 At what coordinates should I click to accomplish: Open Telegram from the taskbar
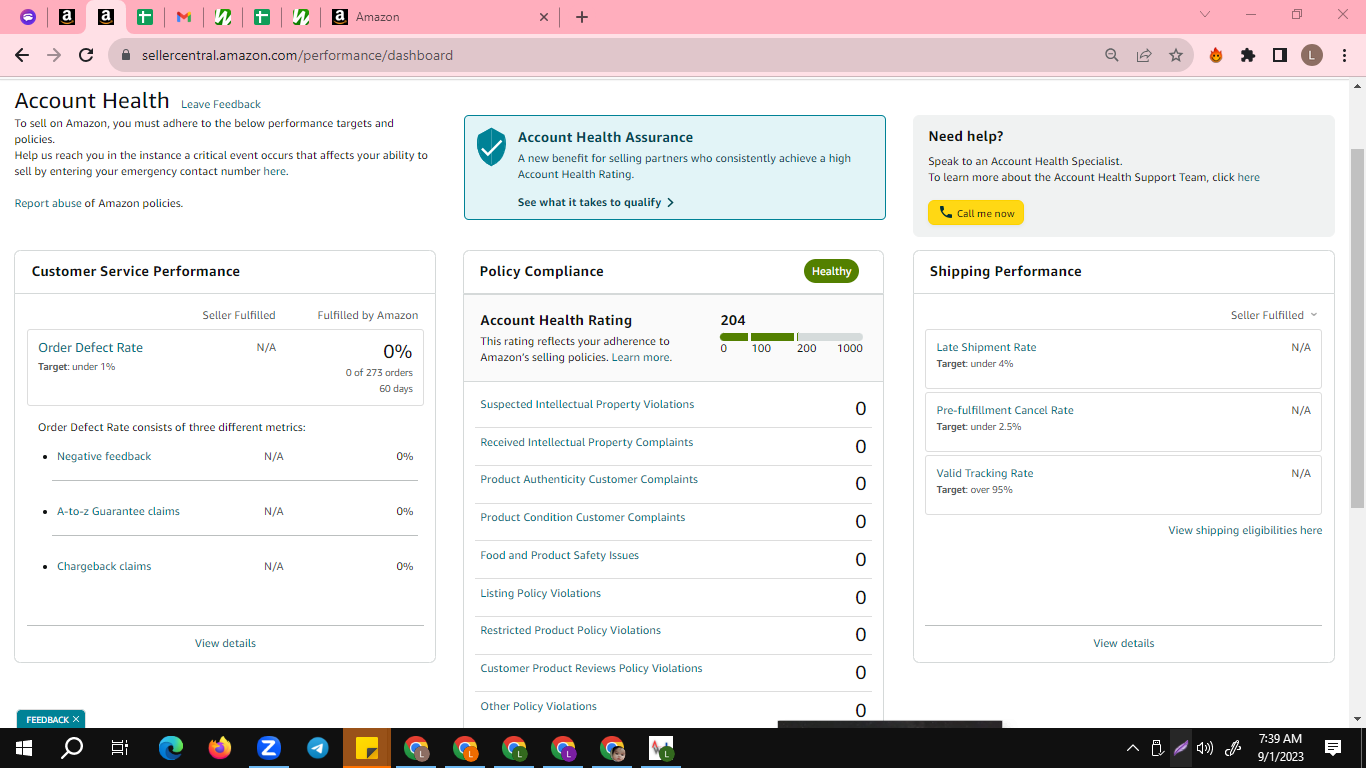tap(318, 748)
